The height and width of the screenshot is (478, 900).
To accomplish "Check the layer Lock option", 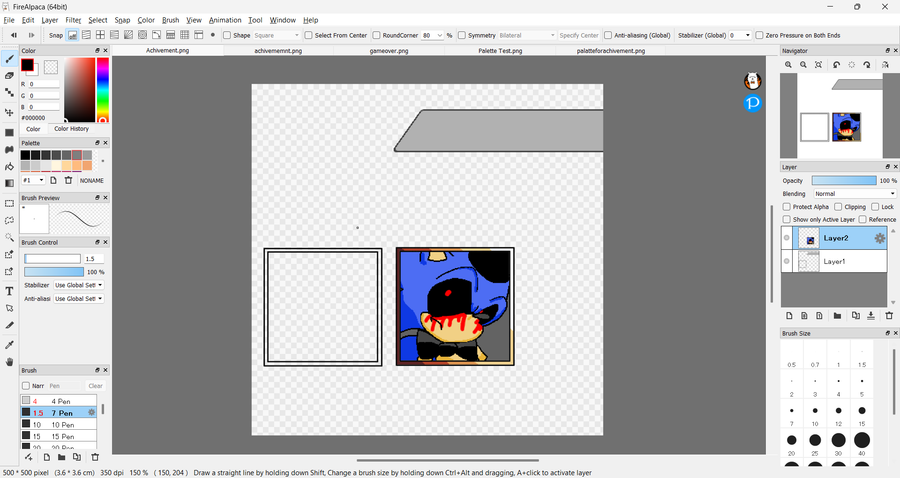I will coord(875,207).
